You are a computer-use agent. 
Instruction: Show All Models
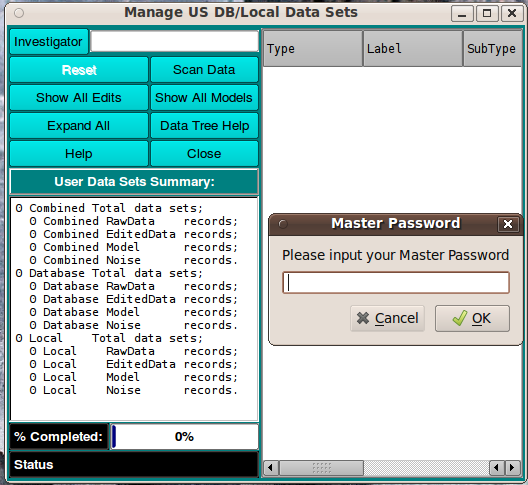click(204, 98)
